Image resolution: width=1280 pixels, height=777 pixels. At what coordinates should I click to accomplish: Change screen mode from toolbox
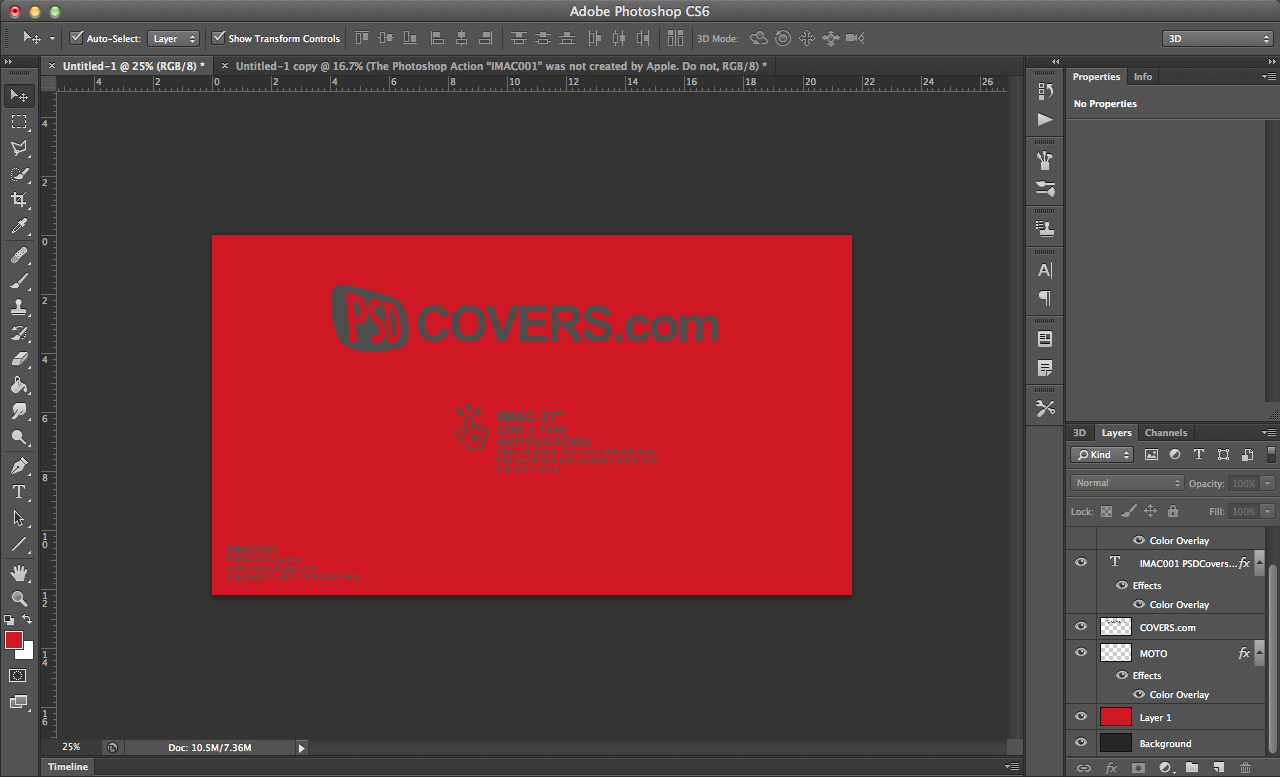pos(18,702)
